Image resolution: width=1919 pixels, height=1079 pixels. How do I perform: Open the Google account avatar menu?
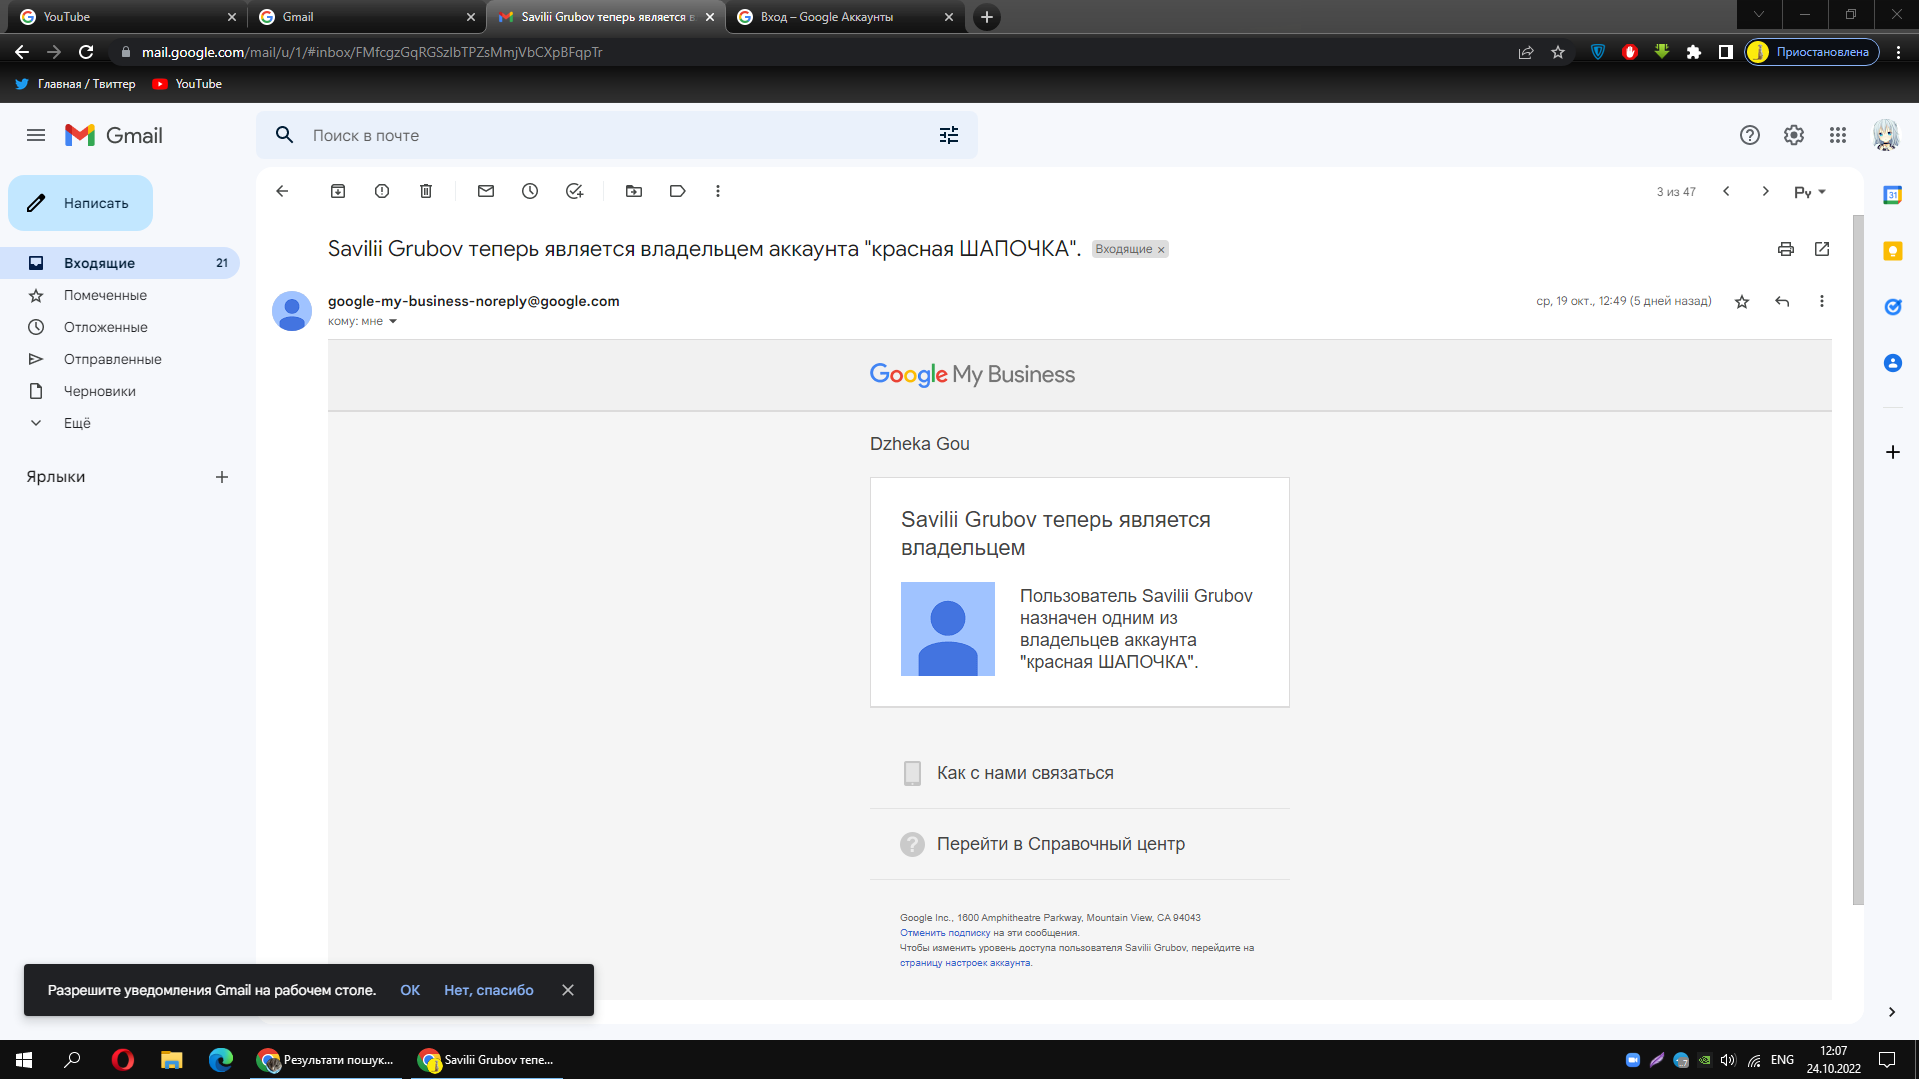[x=1886, y=135]
